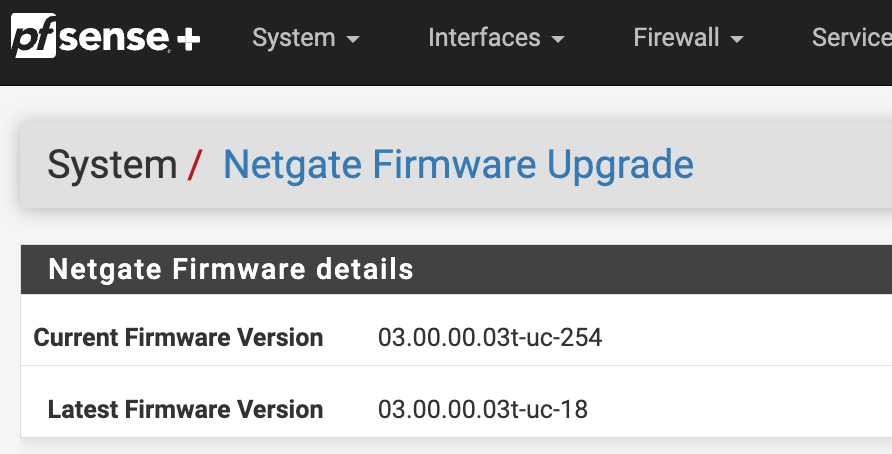Open the Netgate Firmware Upgrade breadcrumb link

pos(458,165)
